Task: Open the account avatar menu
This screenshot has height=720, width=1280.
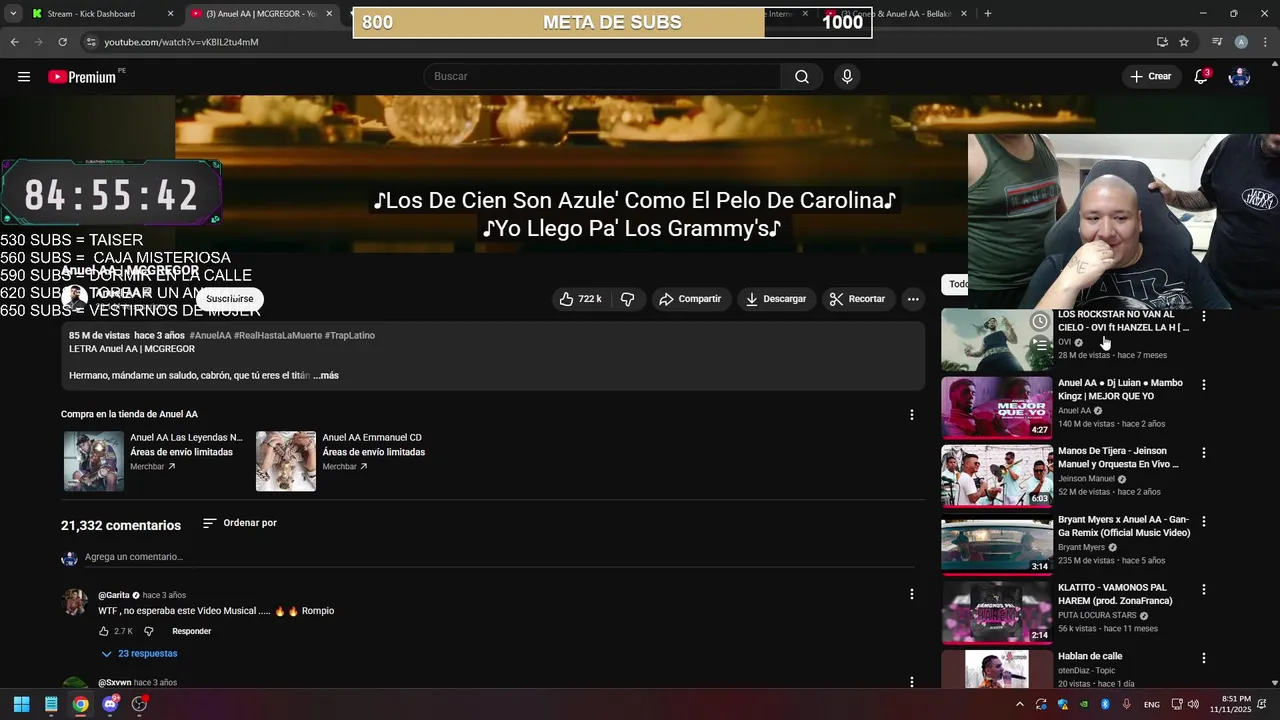Action: 1239,77
